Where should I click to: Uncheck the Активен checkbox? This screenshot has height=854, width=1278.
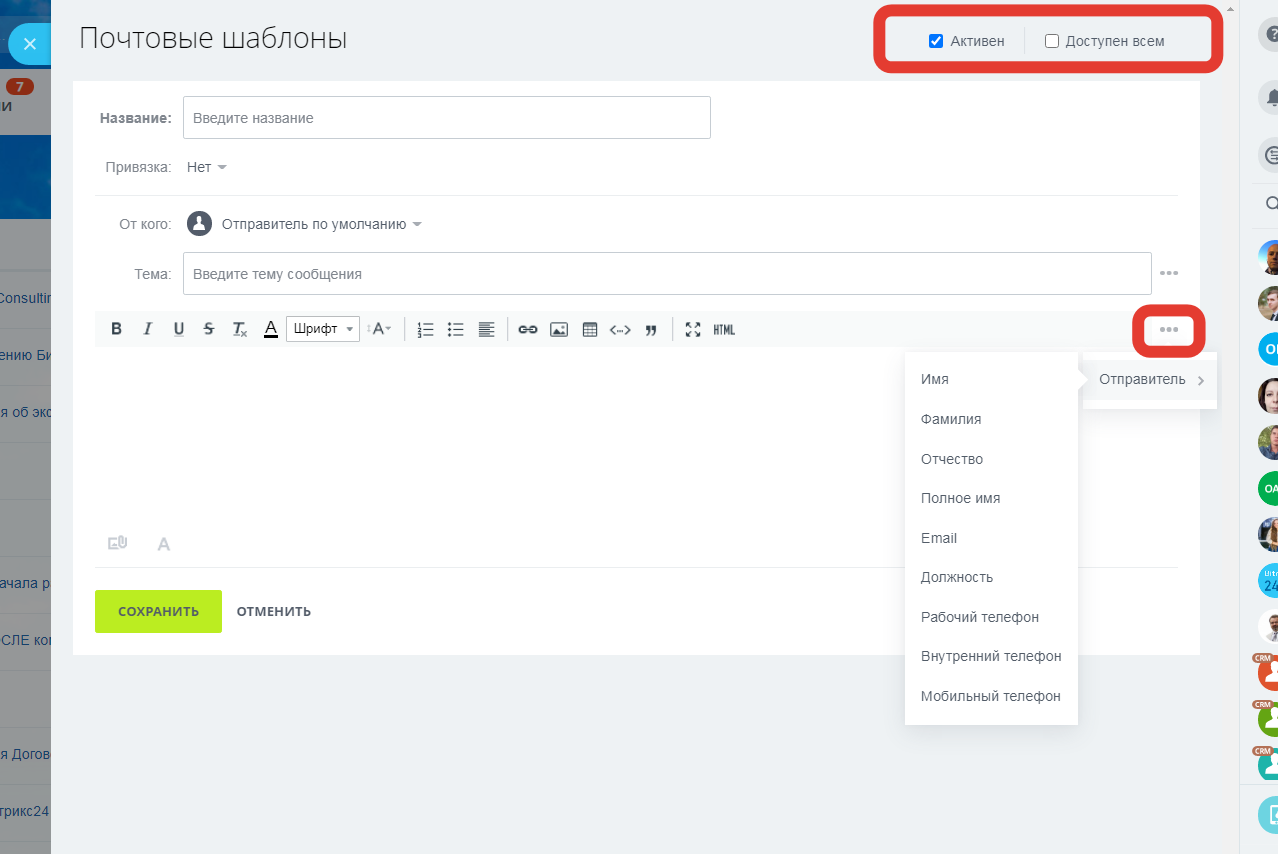coord(936,41)
